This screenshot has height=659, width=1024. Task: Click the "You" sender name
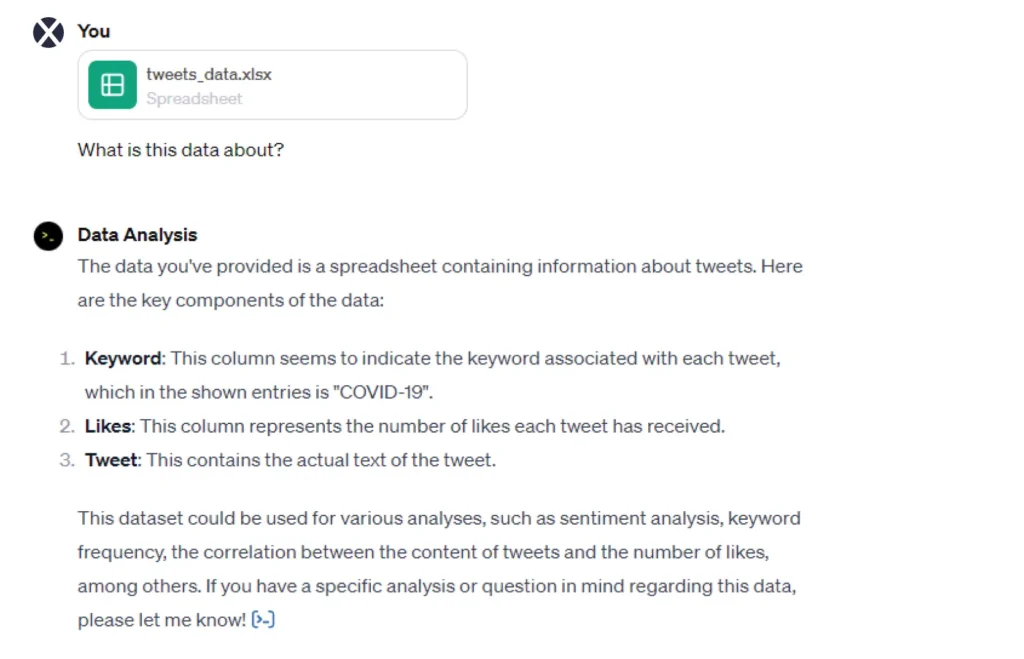pyautogui.click(x=94, y=31)
